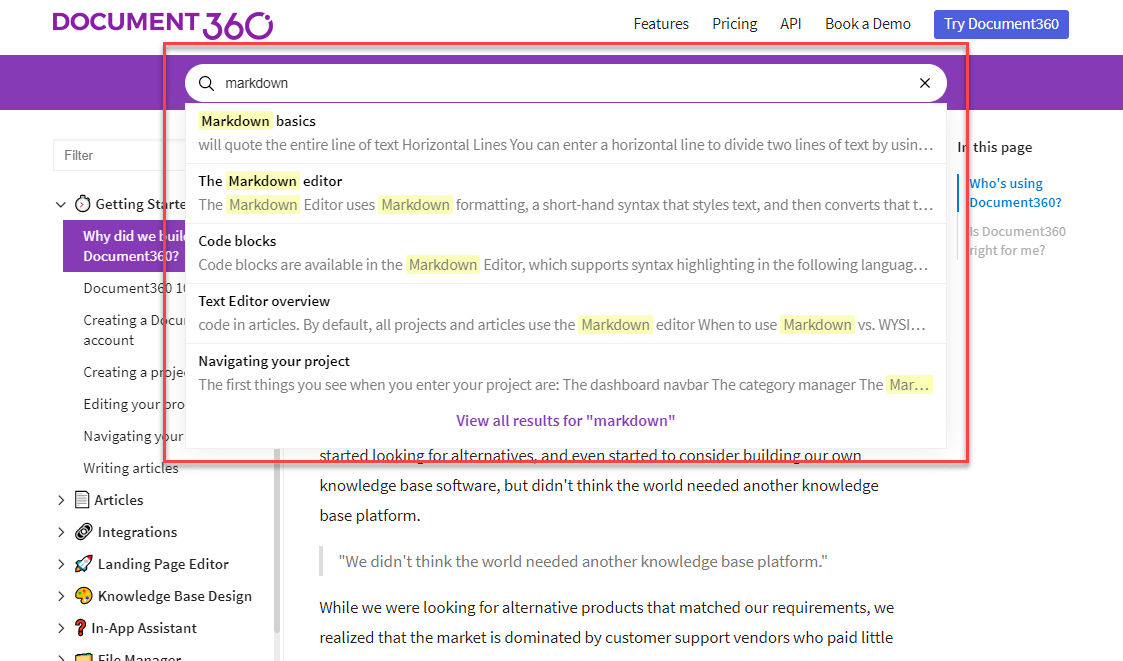This screenshot has height=661, width=1123.
Task: Click the Landing Page Editor rocket icon
Action: 83,563
